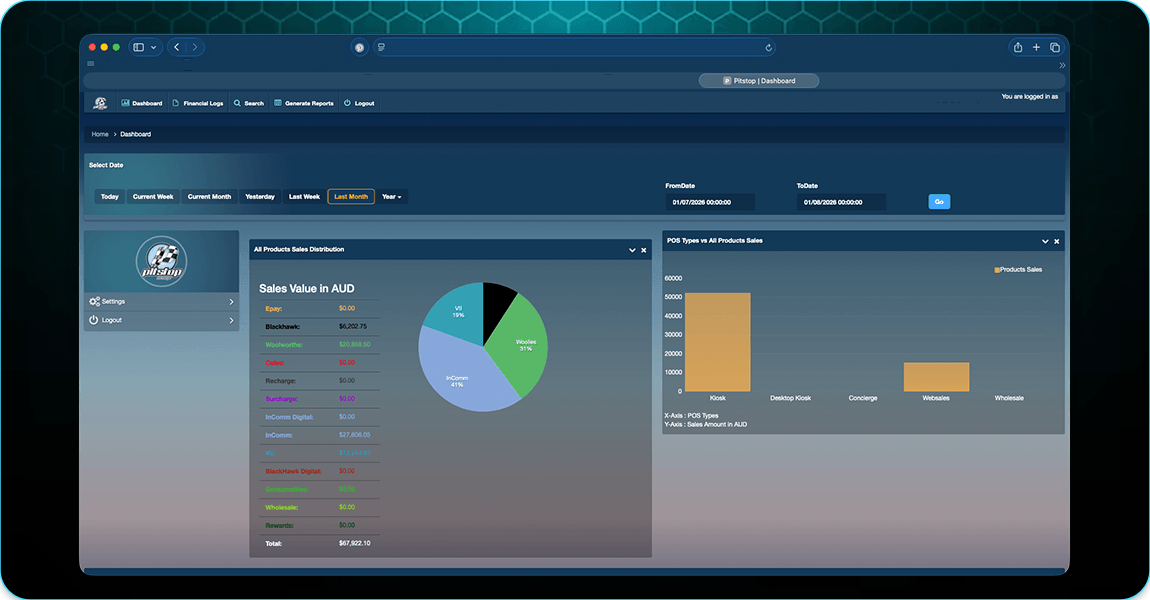Click the Kiosk bar in chart
This screenshot has width=1150, height=600.
[x=717, y=342]
